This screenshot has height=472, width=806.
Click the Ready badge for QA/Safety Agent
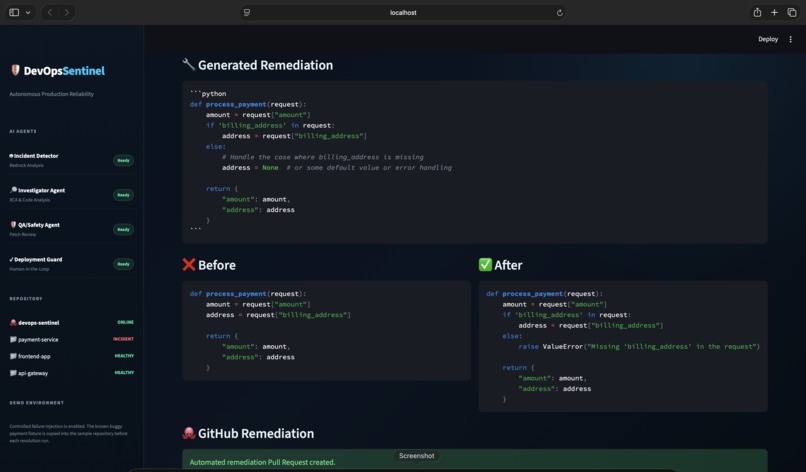123,229
